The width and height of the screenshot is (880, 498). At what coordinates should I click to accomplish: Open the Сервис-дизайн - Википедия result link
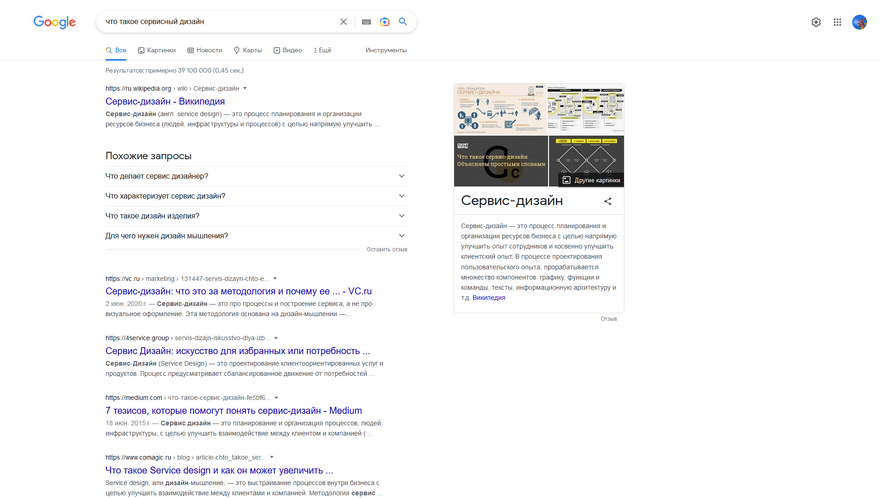point(165,101)
